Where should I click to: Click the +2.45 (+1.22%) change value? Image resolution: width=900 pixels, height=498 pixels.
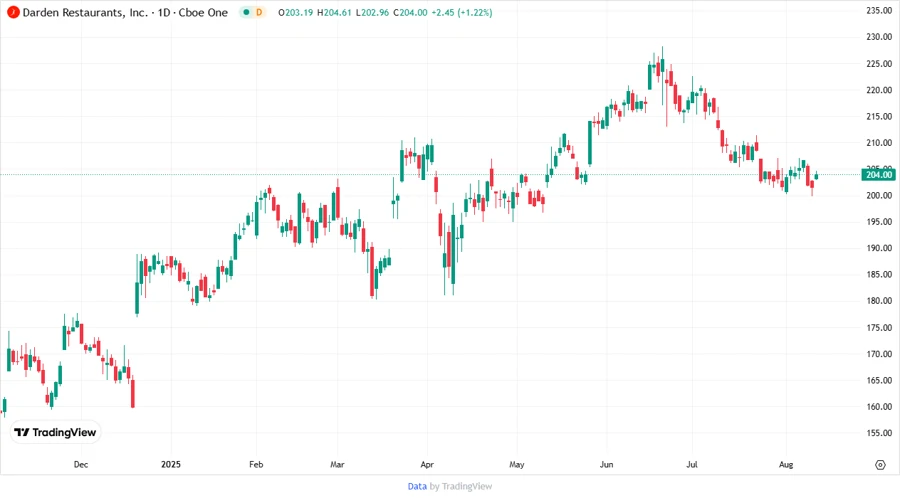(x=462, y=13)
